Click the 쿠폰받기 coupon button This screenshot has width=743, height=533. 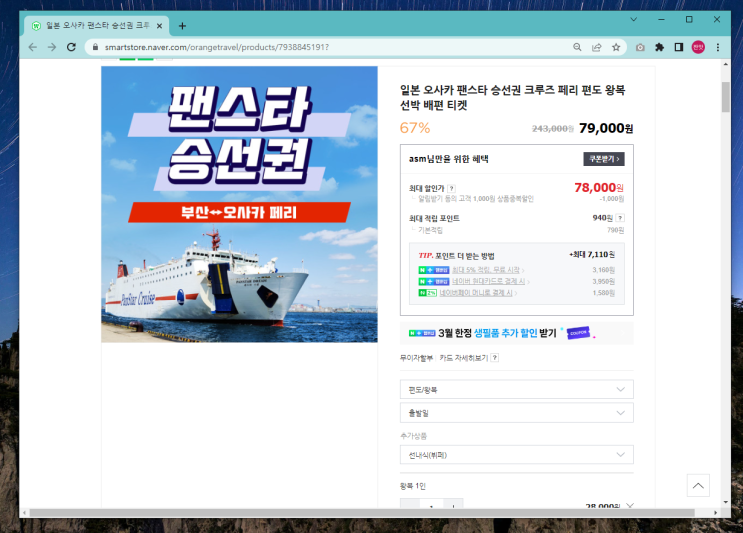[604, 159]
